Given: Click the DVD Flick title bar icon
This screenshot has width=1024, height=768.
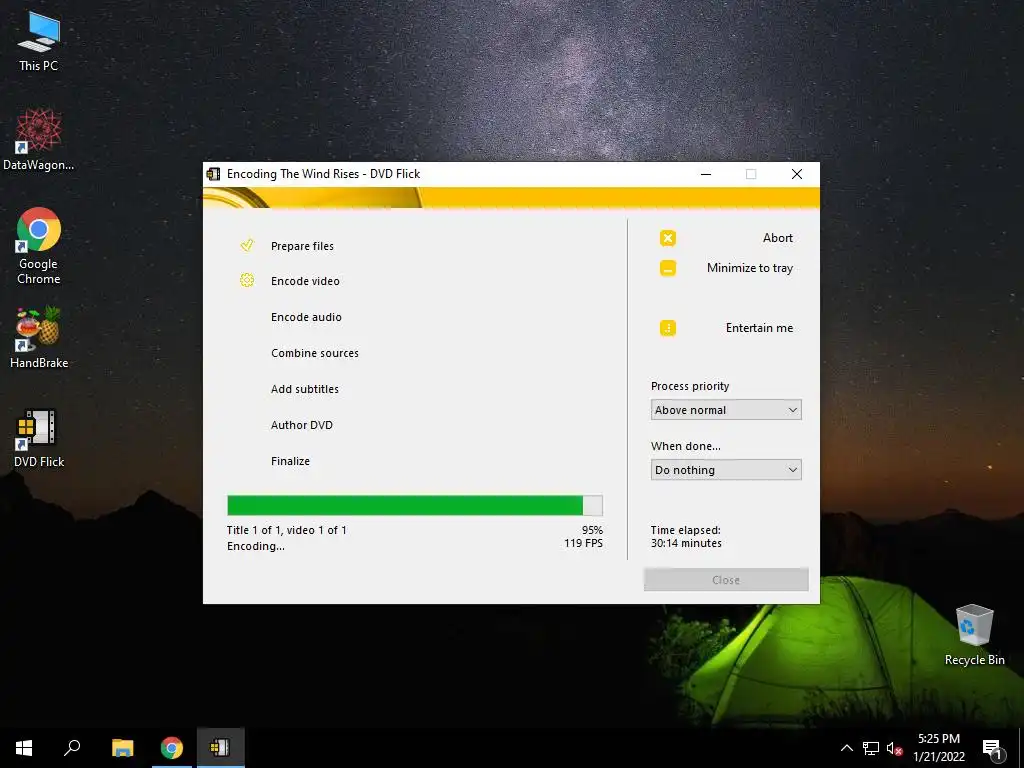Looking at the screenshot, I should (x=213, y=174).
